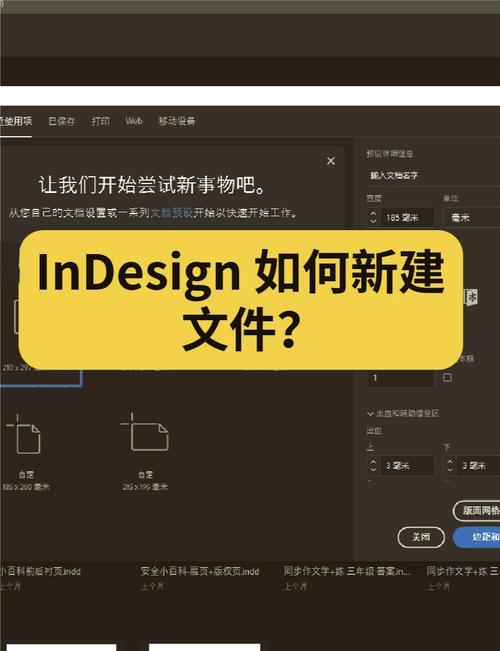Click the blue 边距和分栏 button
500x651 pixels.
(x=477, y=537)
